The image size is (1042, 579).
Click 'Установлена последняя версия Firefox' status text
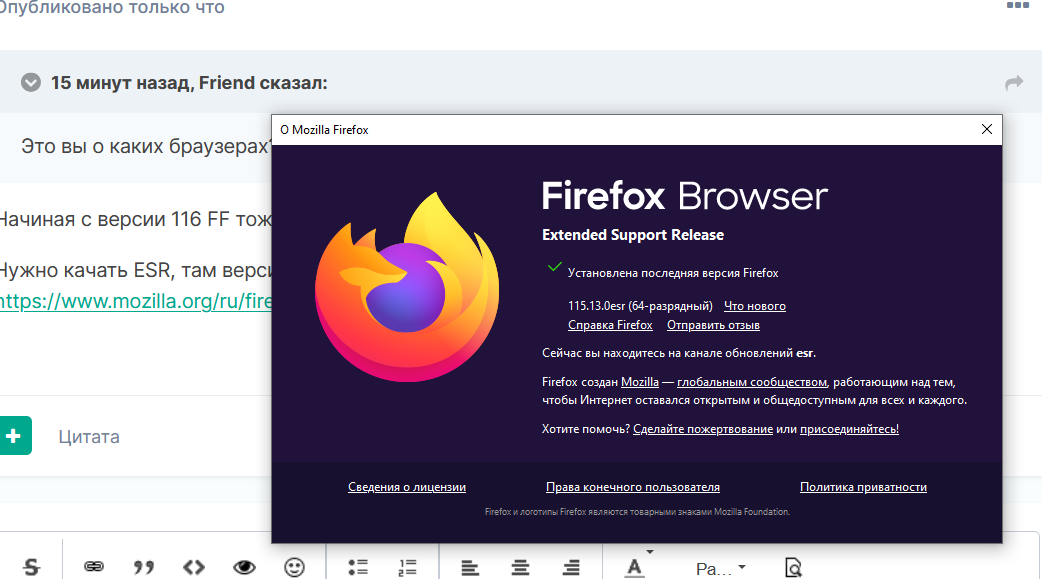673,273
